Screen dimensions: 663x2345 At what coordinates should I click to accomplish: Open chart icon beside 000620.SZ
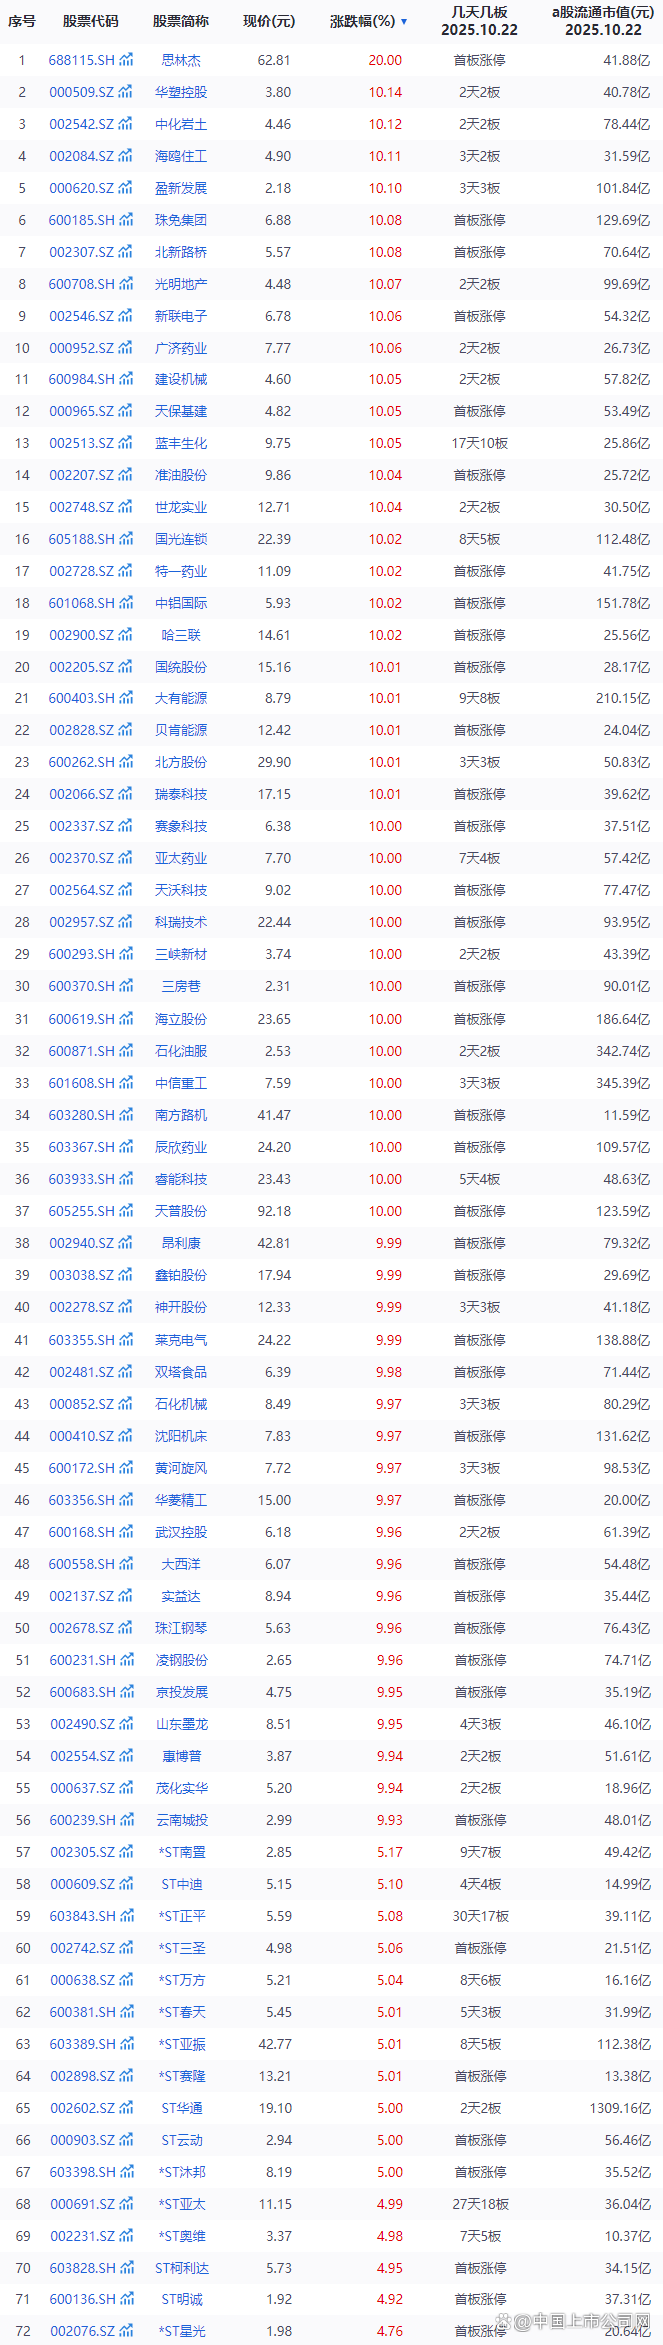tap(126, 188)
